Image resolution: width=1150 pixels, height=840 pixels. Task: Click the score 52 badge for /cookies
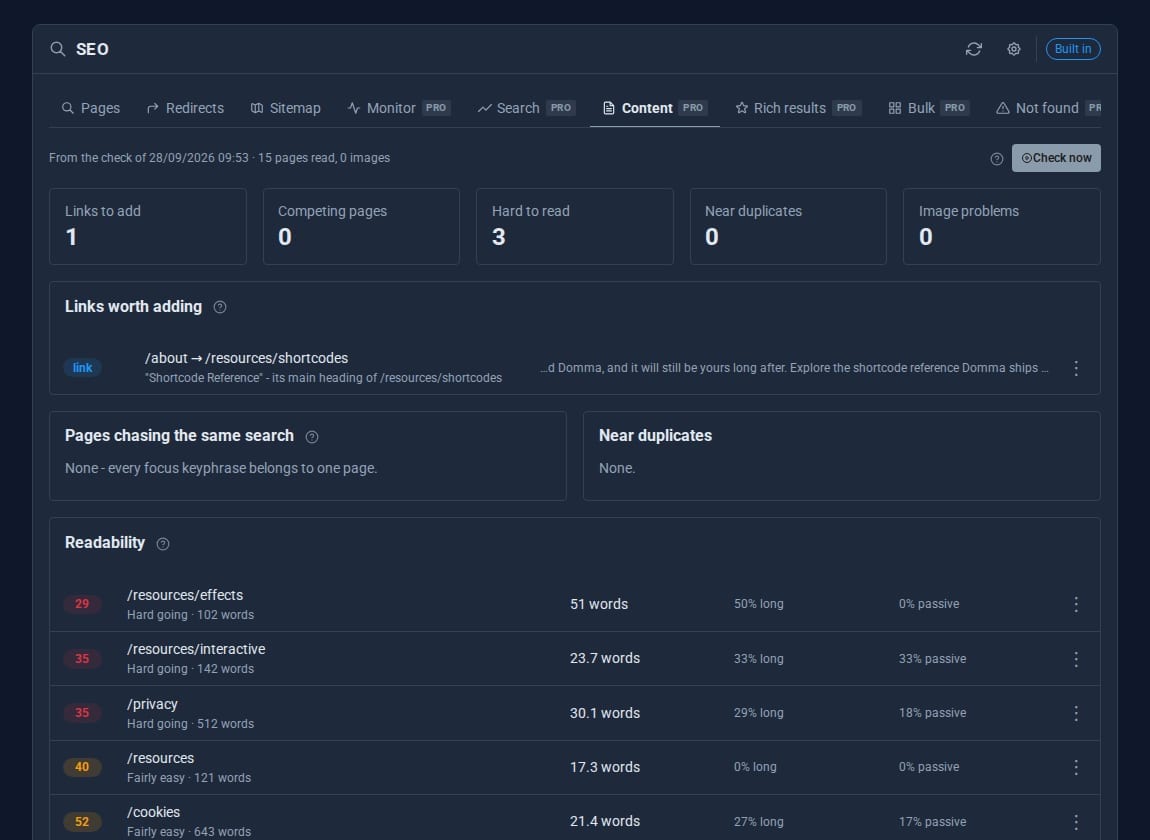pos(82,822)
